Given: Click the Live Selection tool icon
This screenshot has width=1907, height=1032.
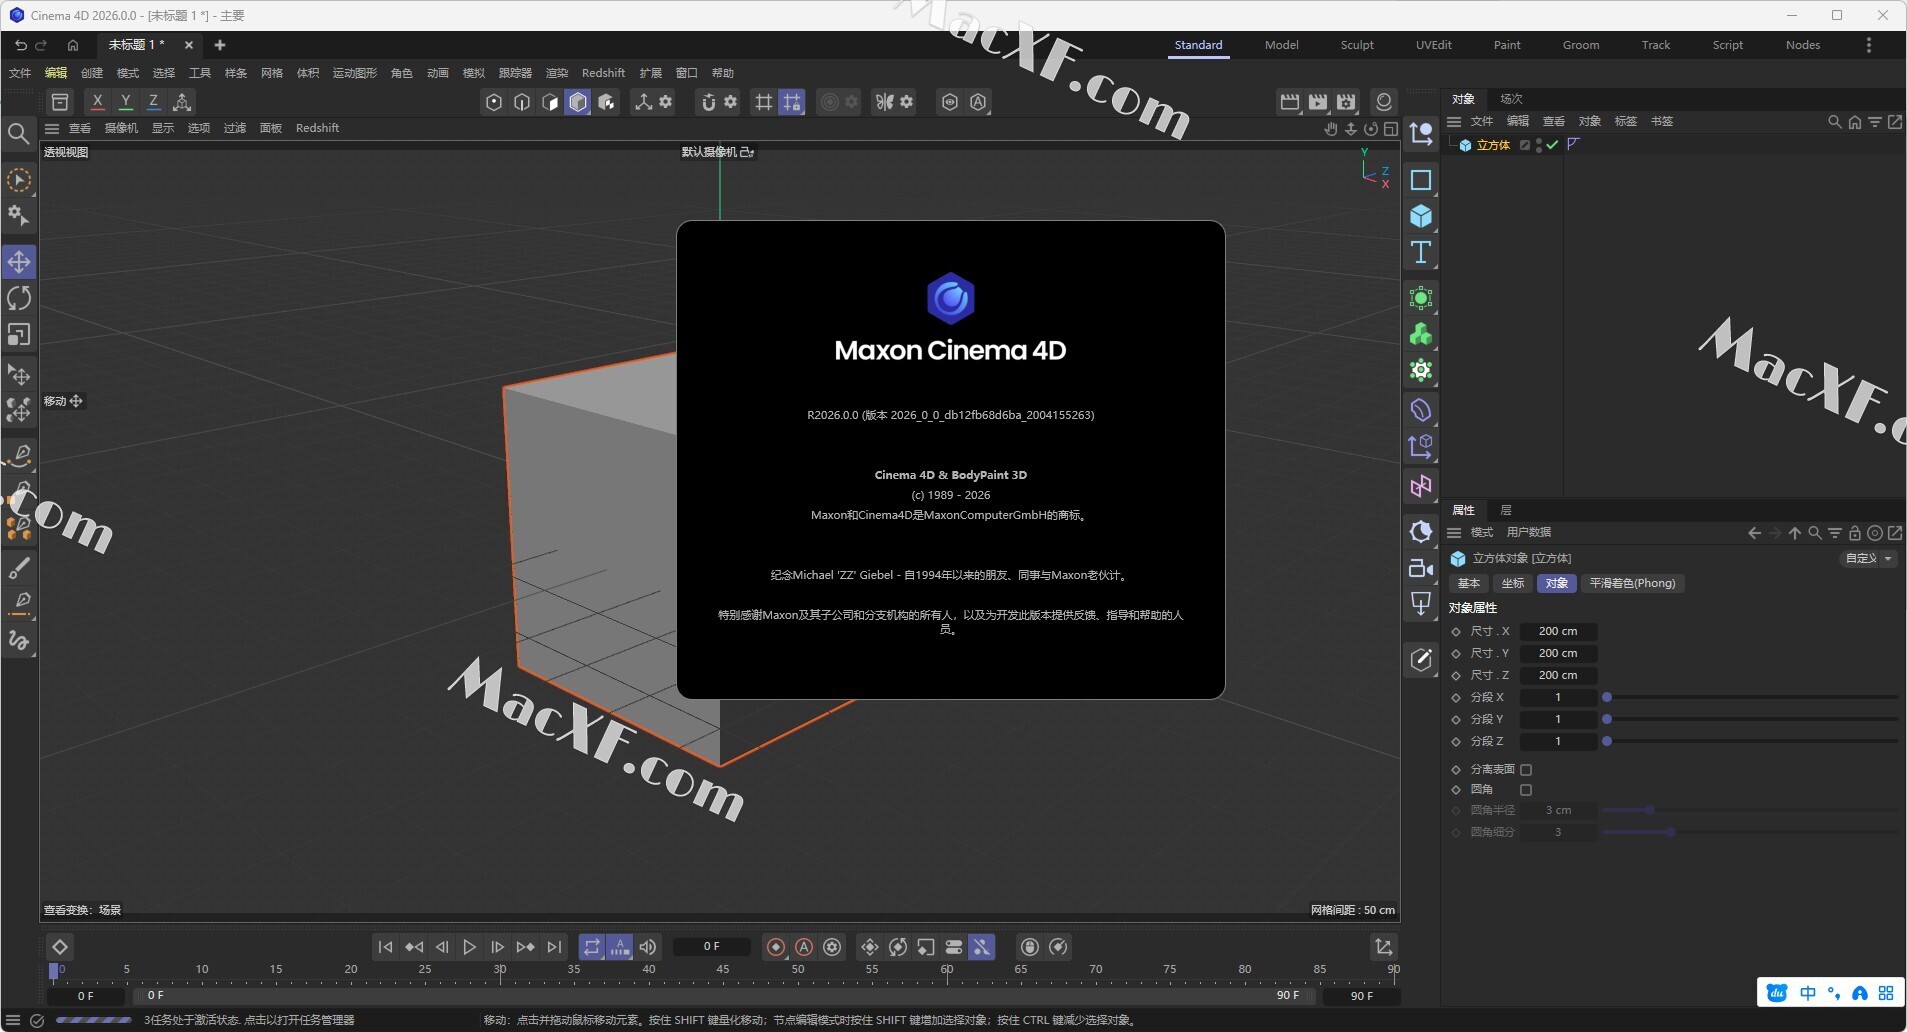Looking at the screenshot, I should [x=19, y=180].
